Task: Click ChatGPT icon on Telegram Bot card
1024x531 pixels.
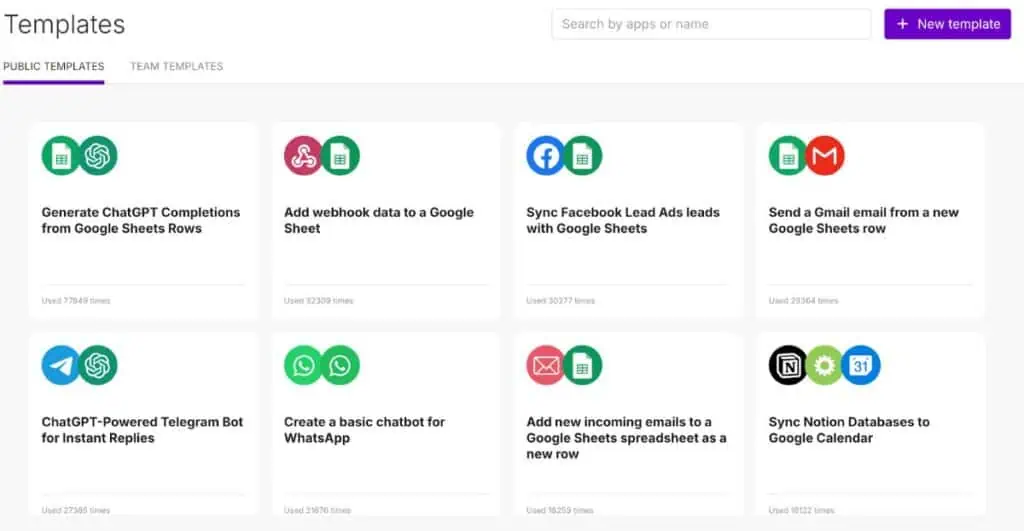Action: point(98,365)
